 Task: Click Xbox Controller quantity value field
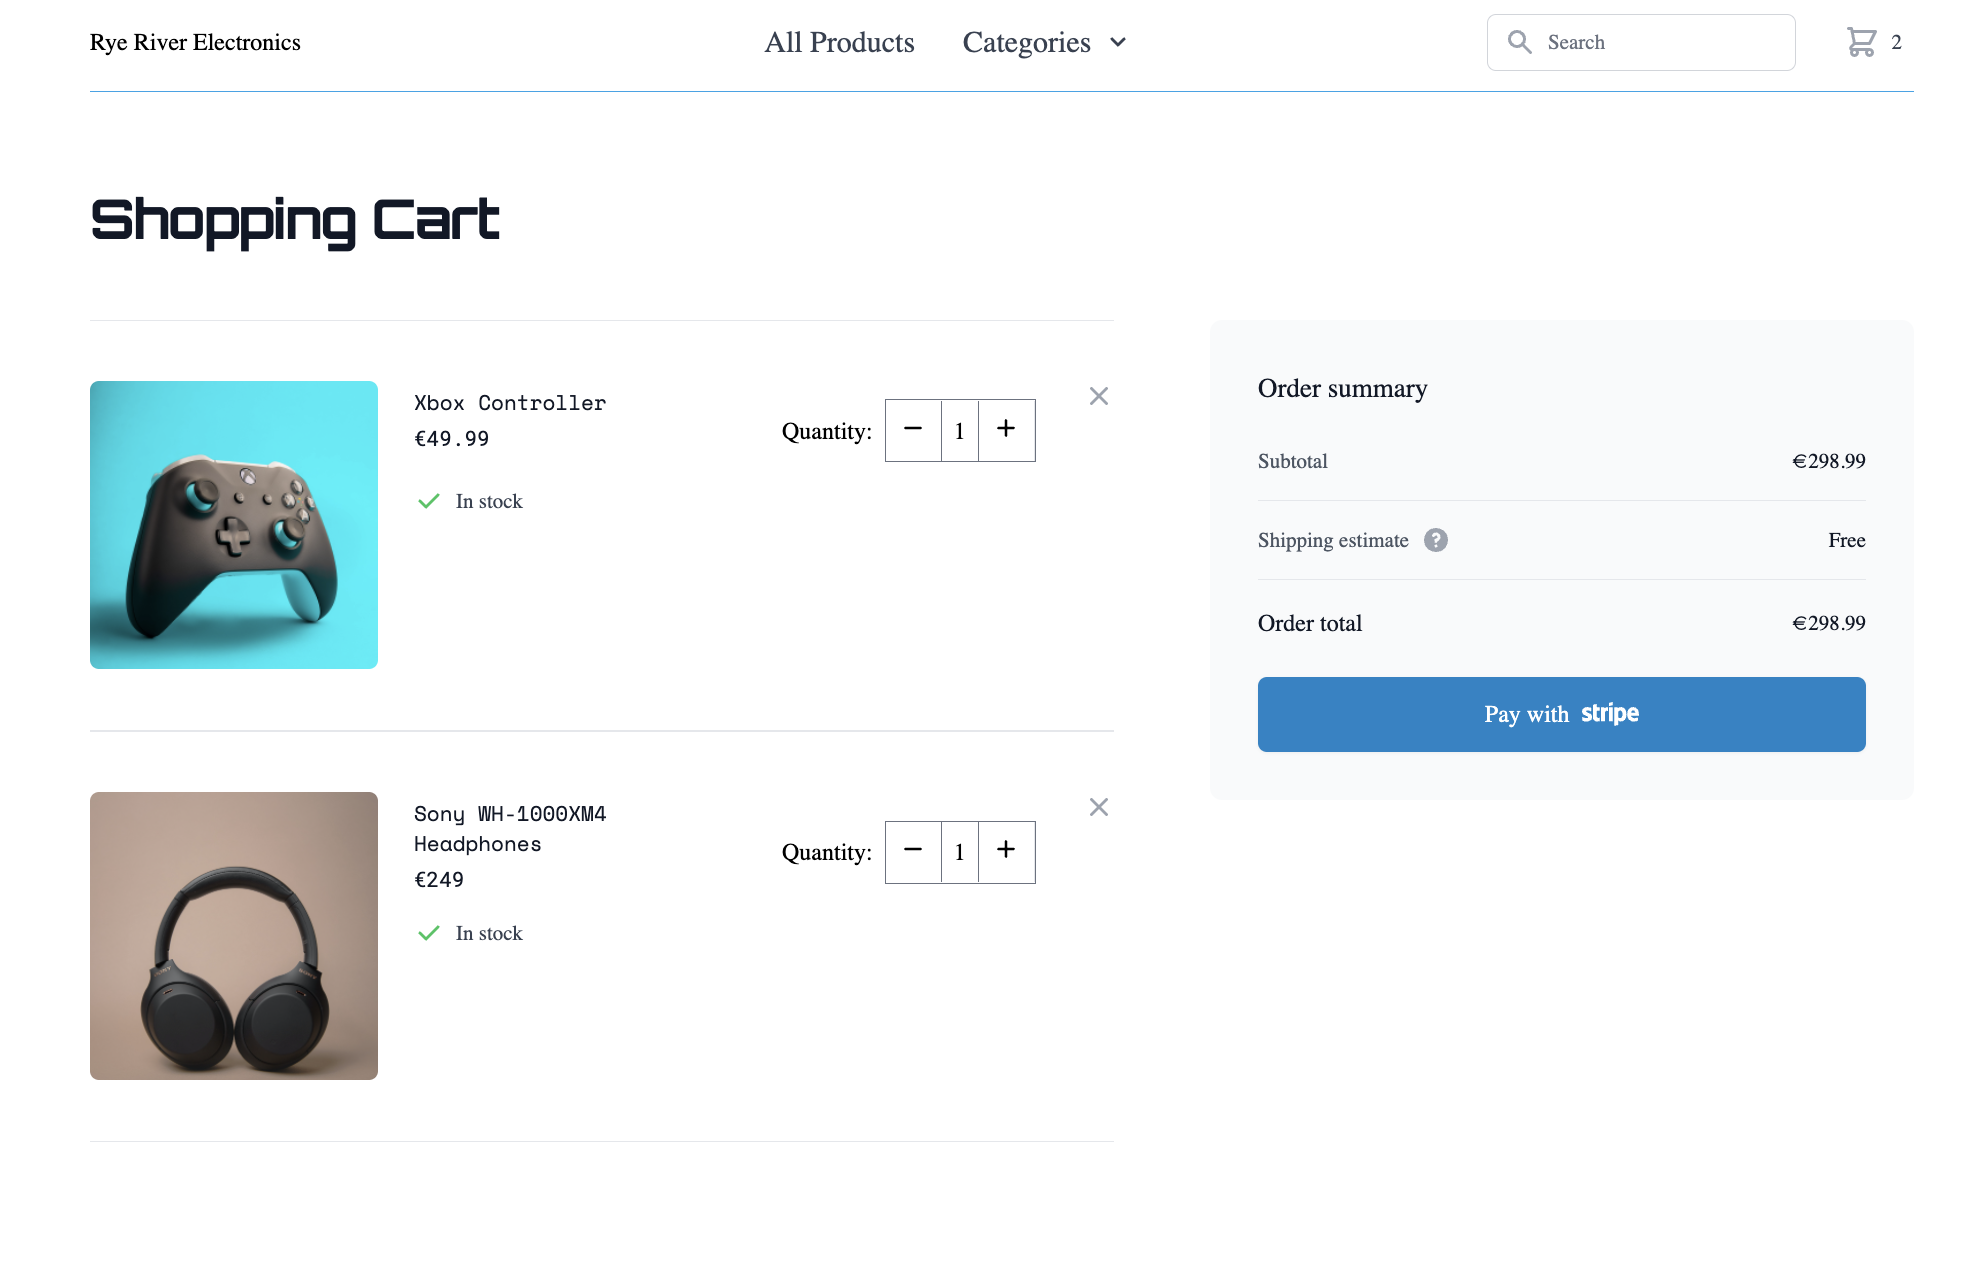[x=959, y=430]
